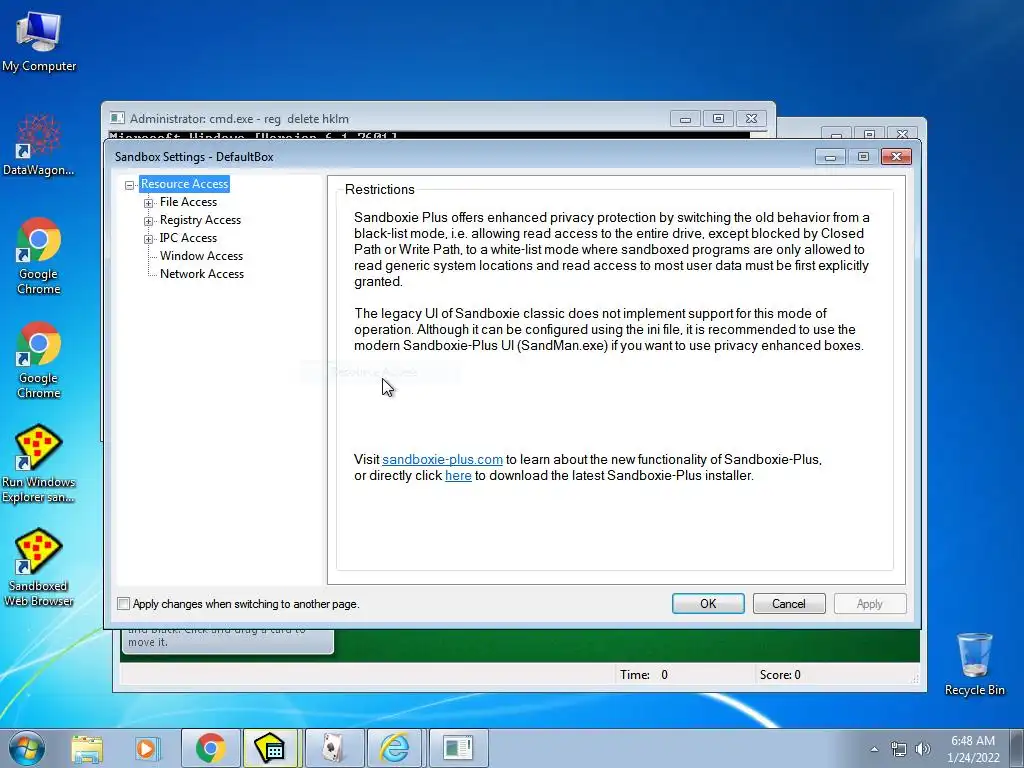This screenshot has width=1024, height=768.
Task: Open Windows Media Player taskbar icon
Action: click(146, 748)
